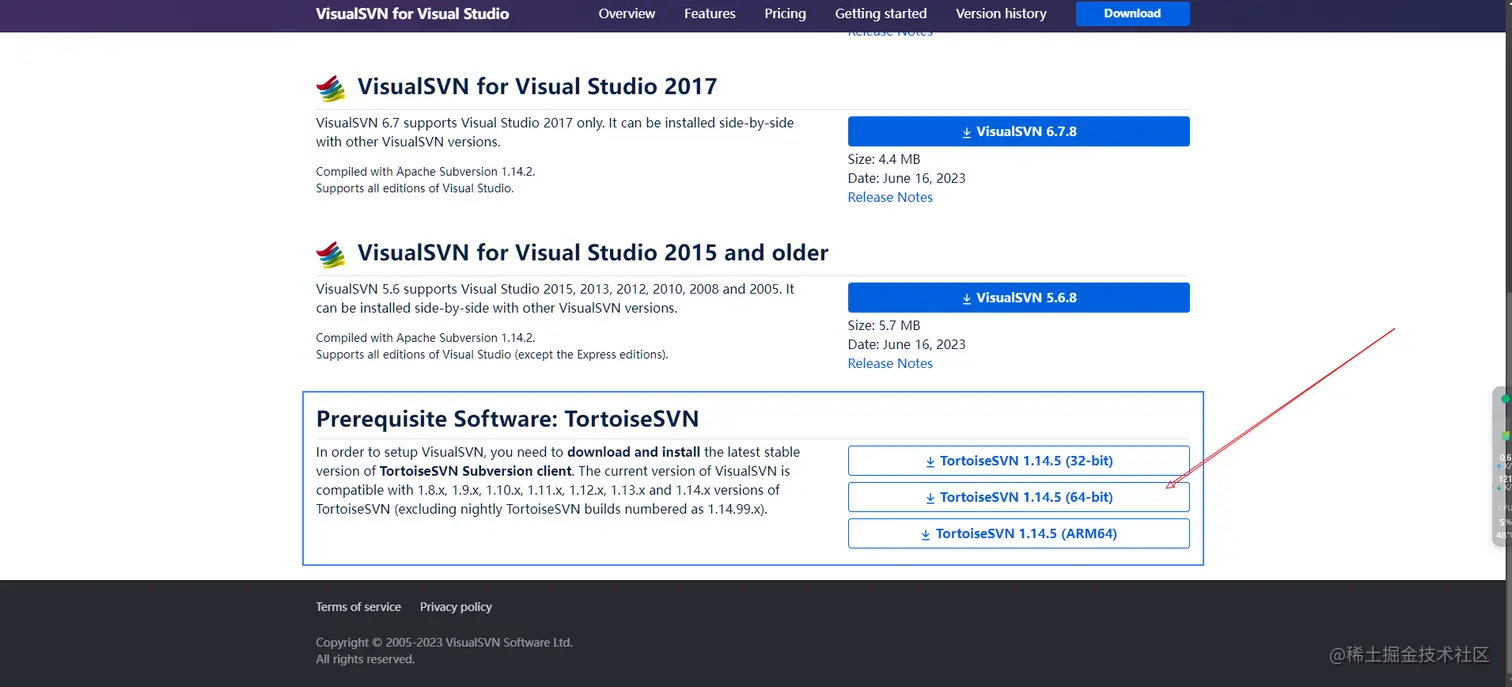The height and width of the screenshot is (687, 1512).
Task: Download VisualSVN 5.6.8
Action: [1019, 298]
